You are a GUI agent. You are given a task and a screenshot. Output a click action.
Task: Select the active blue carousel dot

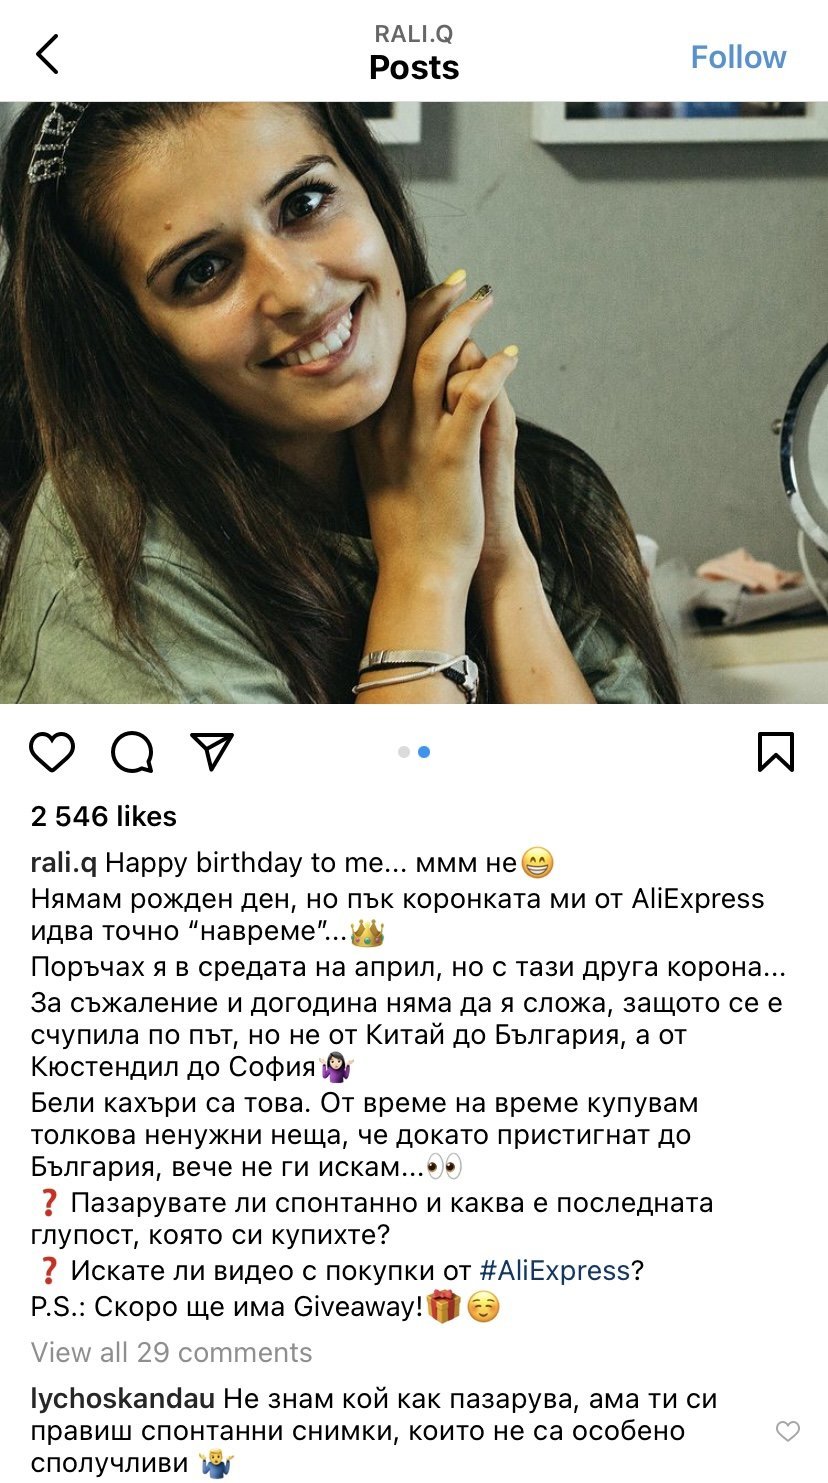coord(424,752)
